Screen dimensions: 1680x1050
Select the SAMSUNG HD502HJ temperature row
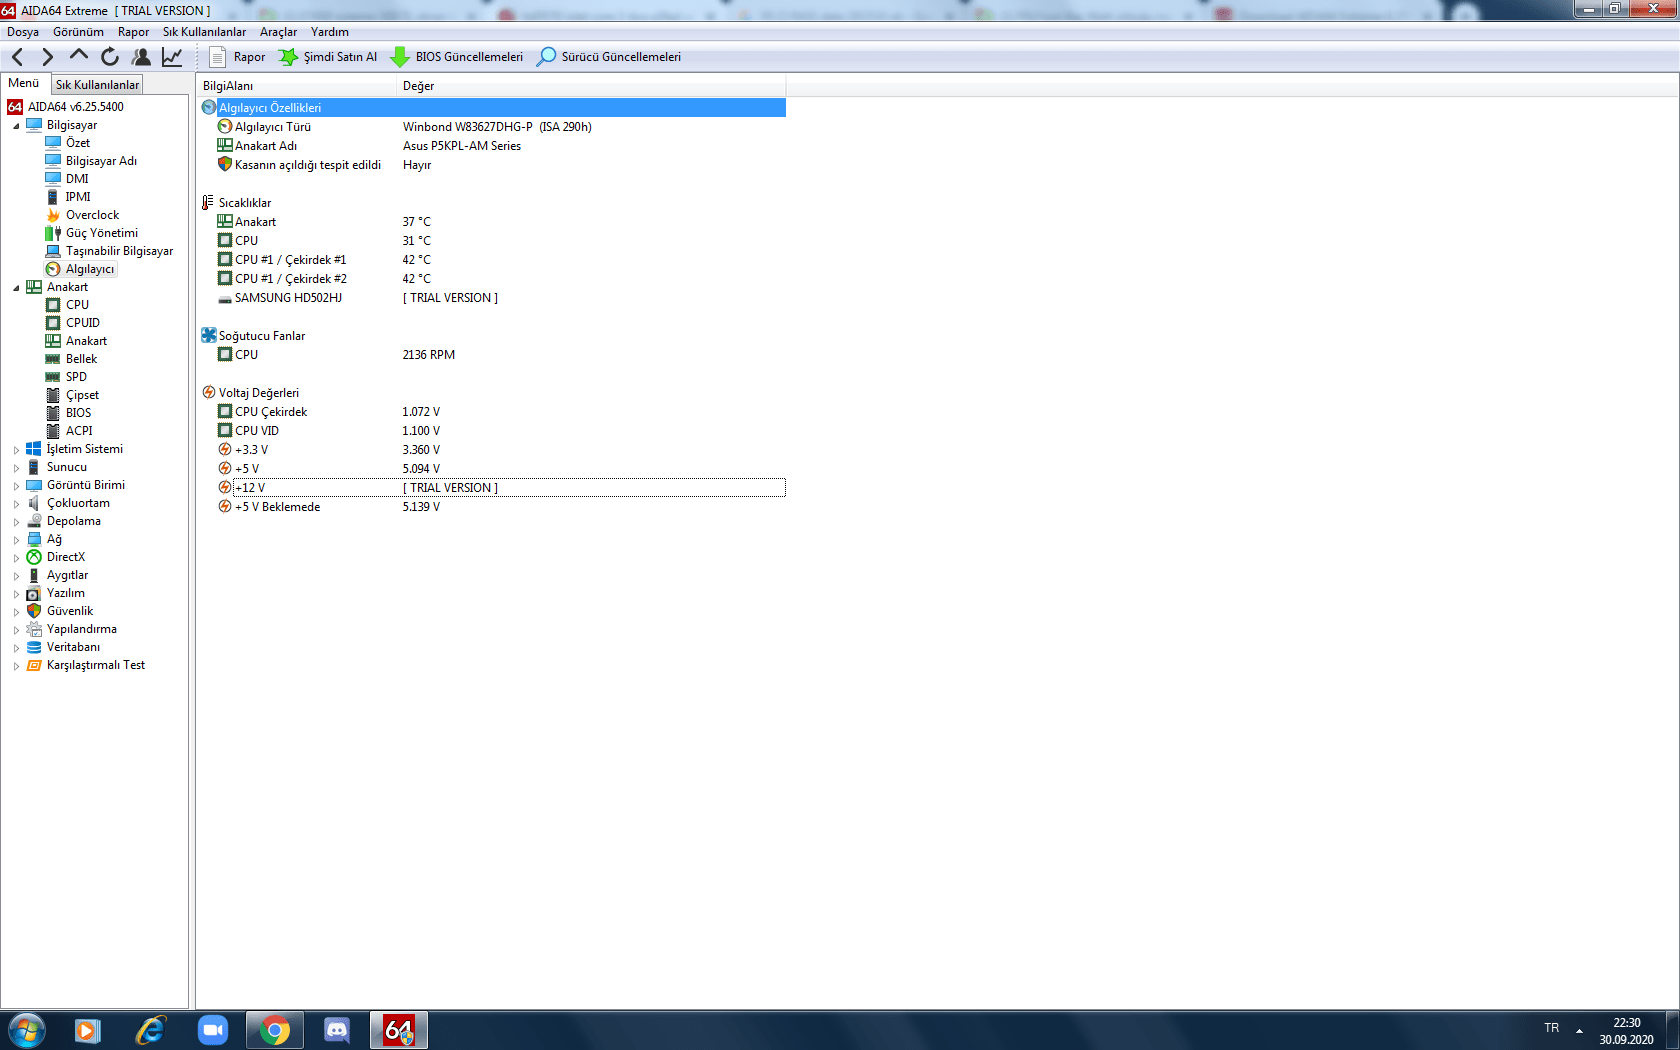493,298
